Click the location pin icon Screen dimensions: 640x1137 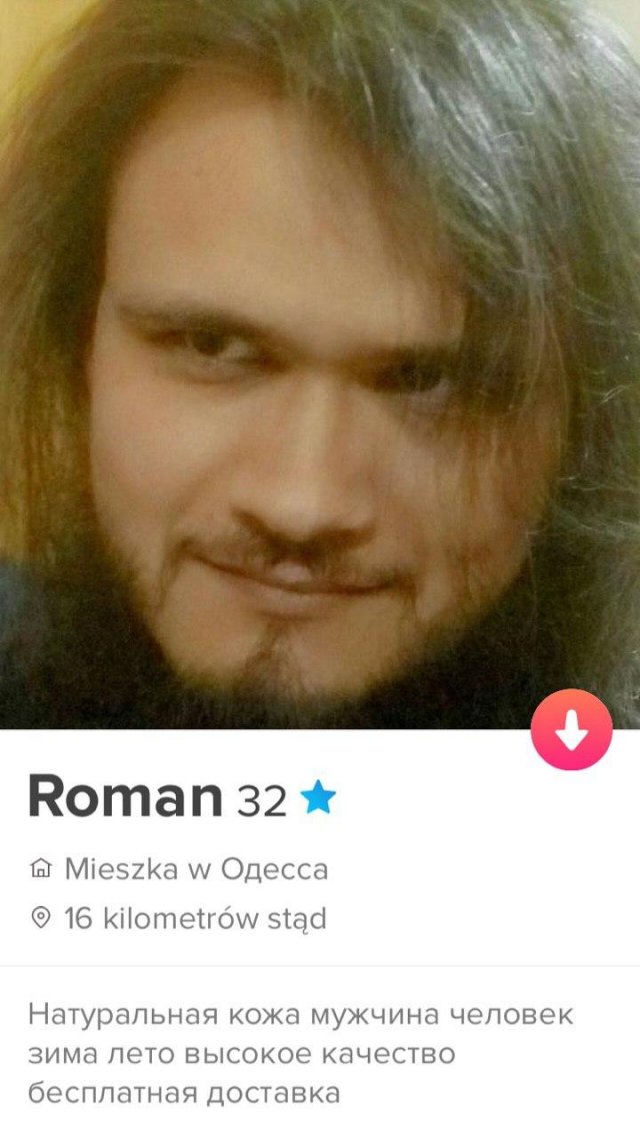point(41,919)
